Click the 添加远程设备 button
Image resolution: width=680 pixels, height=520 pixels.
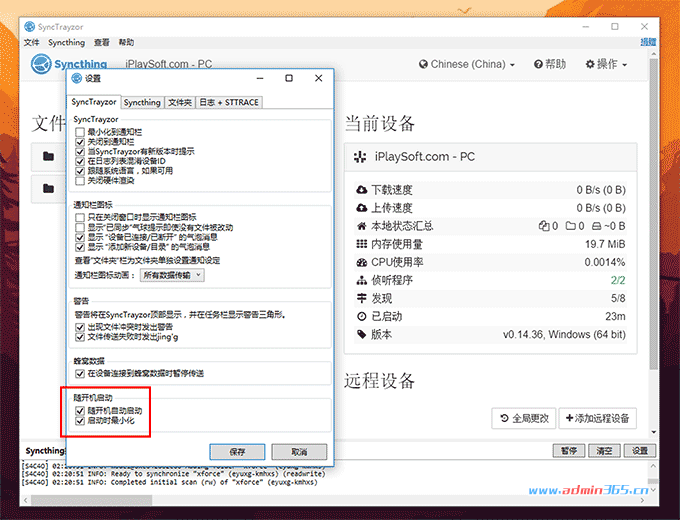pyautogui.click(x=598, y=418)
